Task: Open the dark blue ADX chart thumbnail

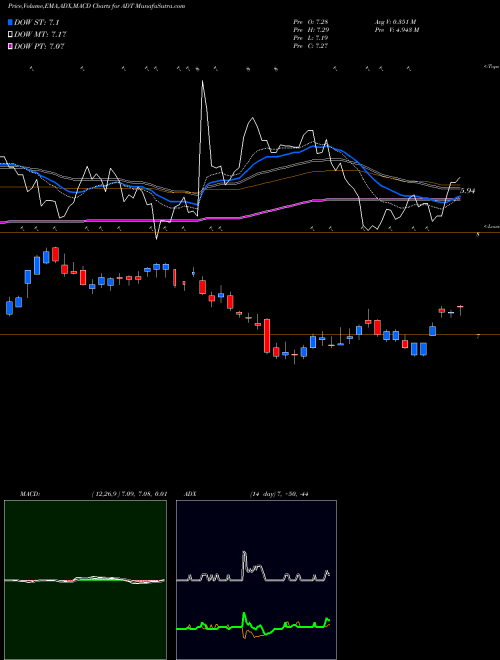Action: pyautogui.click(x=256, y=580)
